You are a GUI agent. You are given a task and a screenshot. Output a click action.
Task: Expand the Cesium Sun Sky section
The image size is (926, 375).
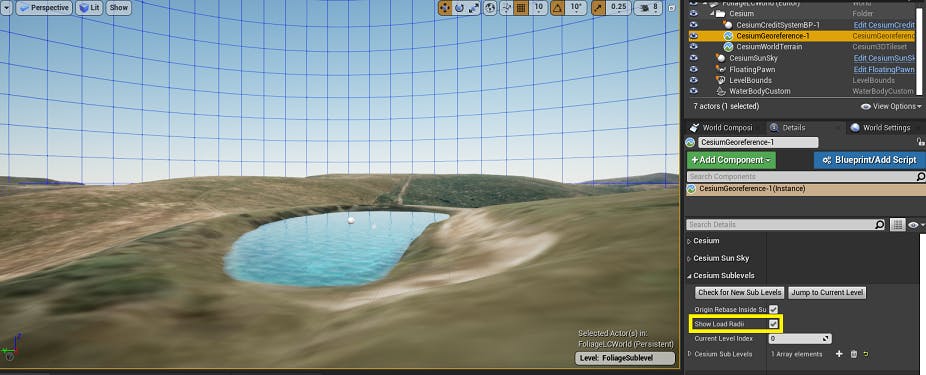click(x=689, y=258)
